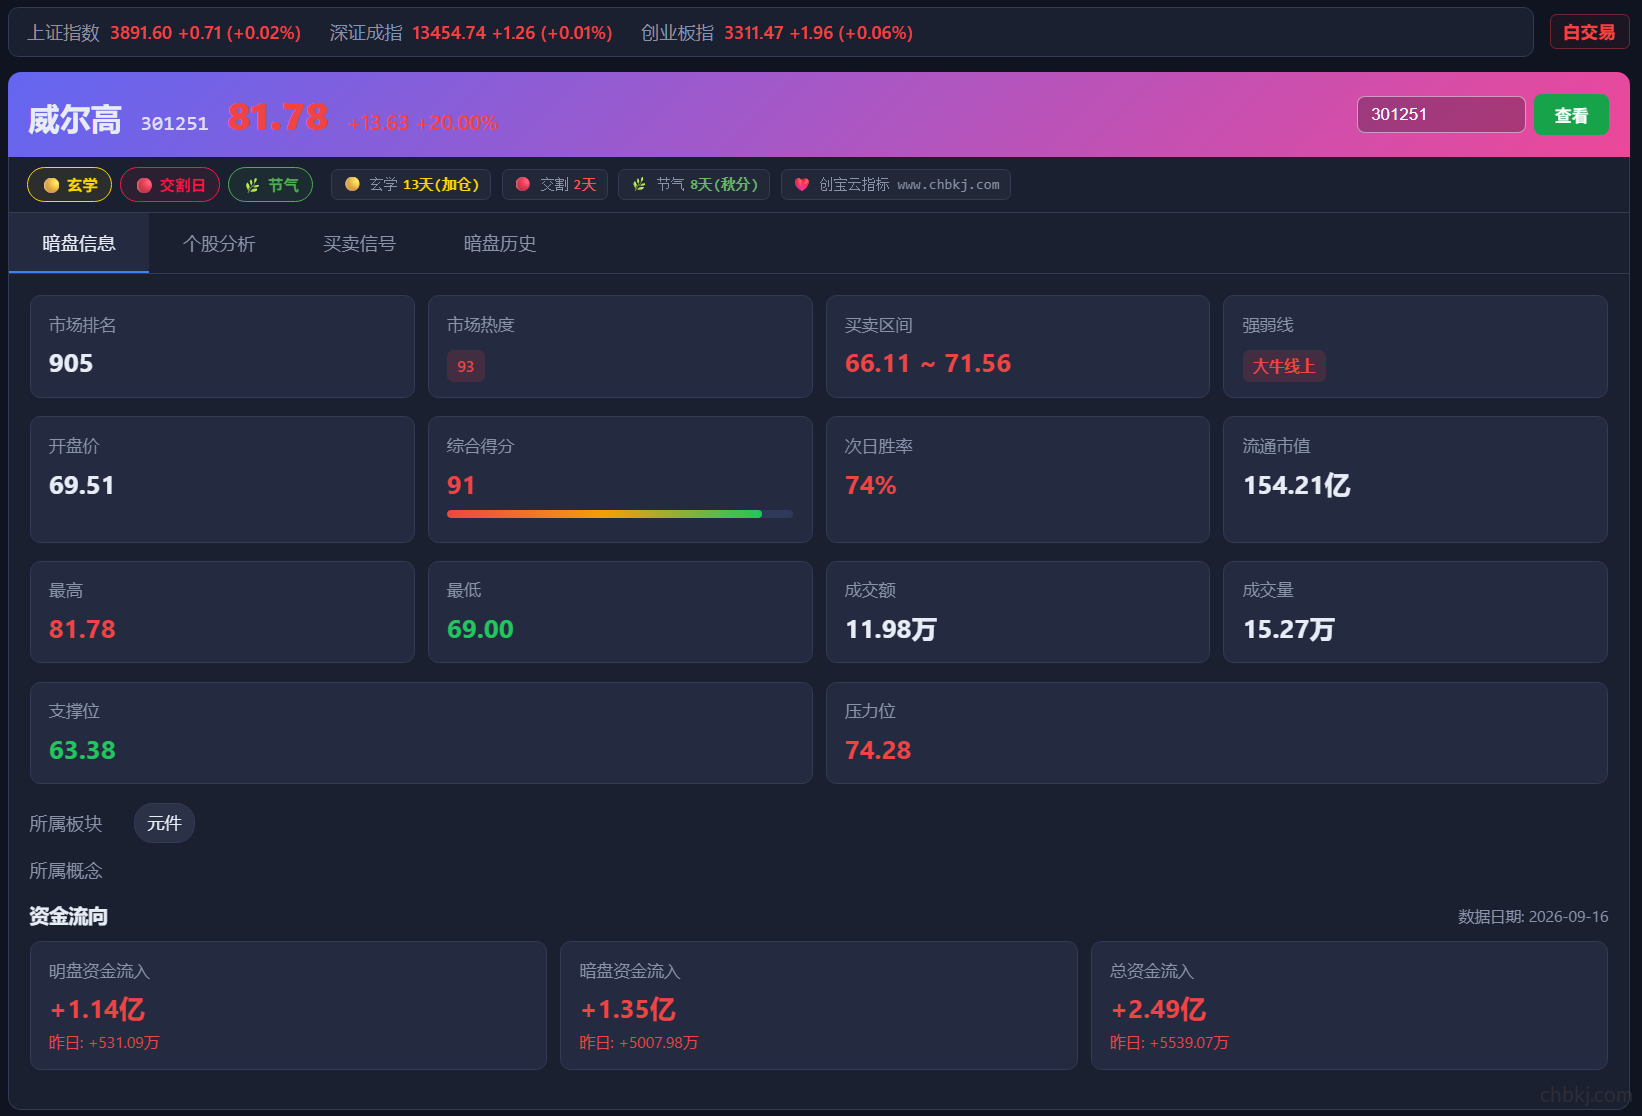Click the coin icon in 玄学 13天 badge
1642x1116 pixels.
(352, 184)
